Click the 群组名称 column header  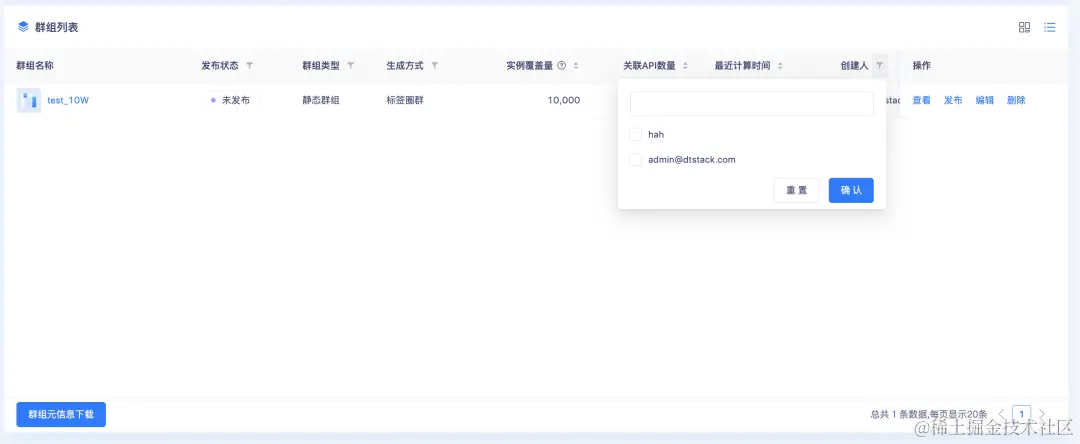(x=35, y=66)
